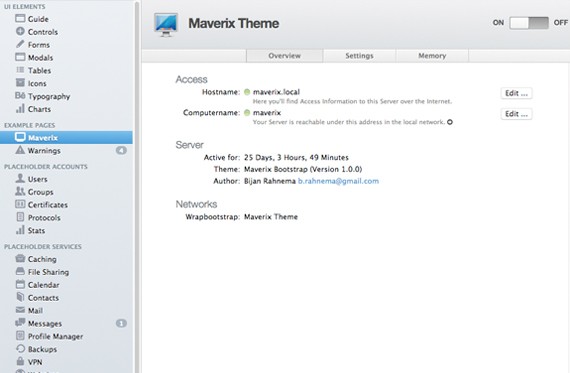Click the Controls plus icon
Viewport: 570px width, 373px height.
click(20, 31)
